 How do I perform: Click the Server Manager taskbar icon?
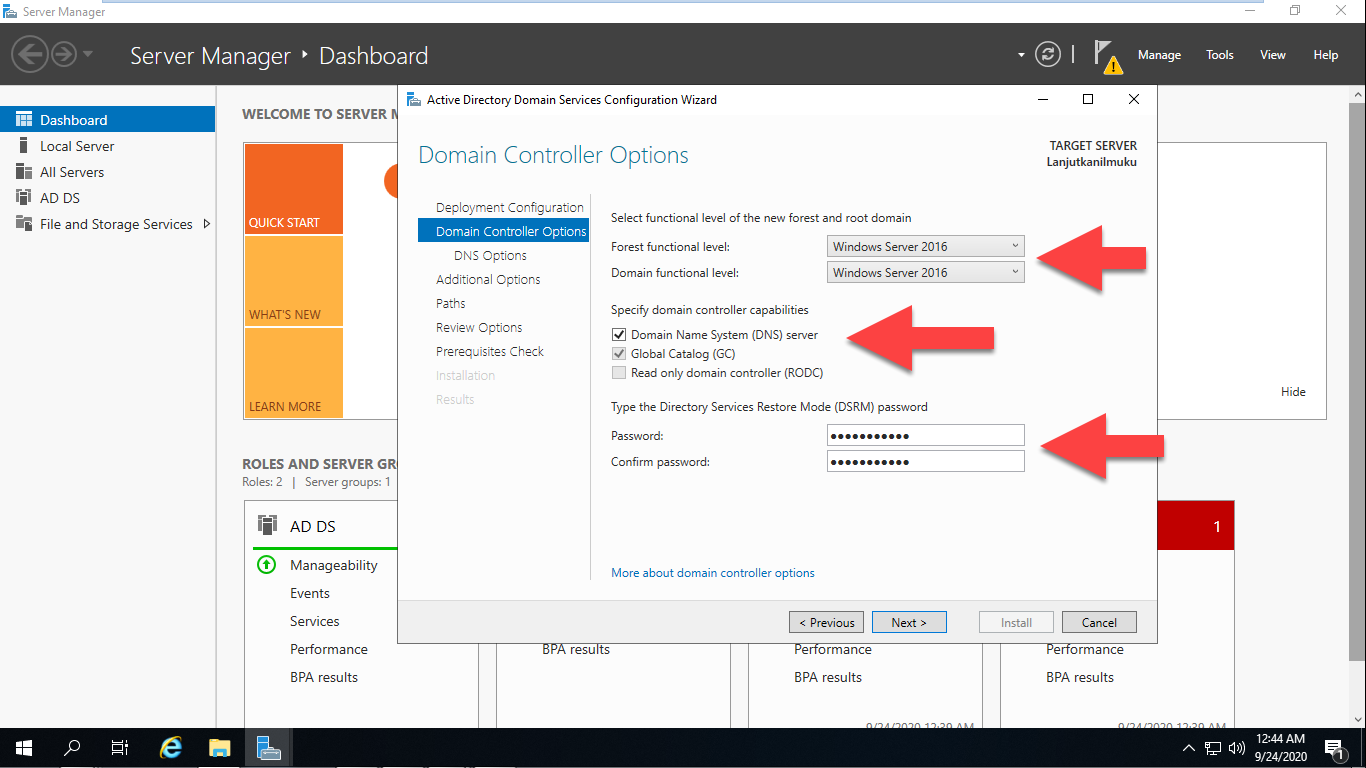(268, 747)
